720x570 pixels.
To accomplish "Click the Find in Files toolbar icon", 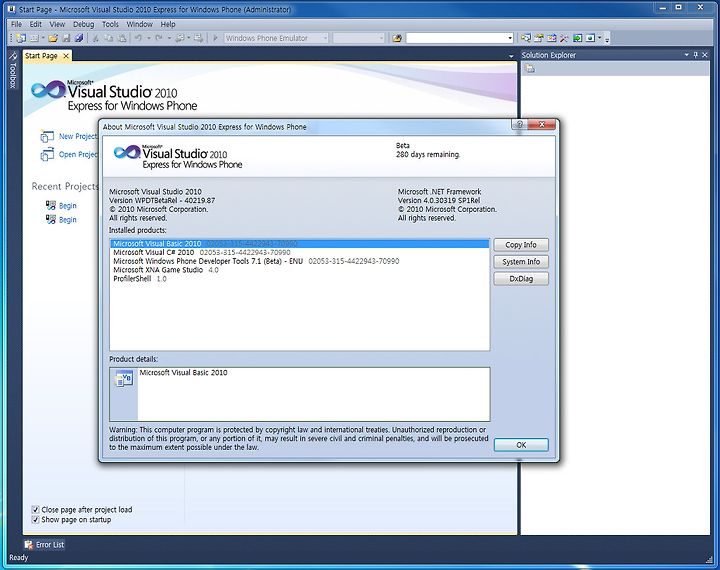I will [397, 38].
